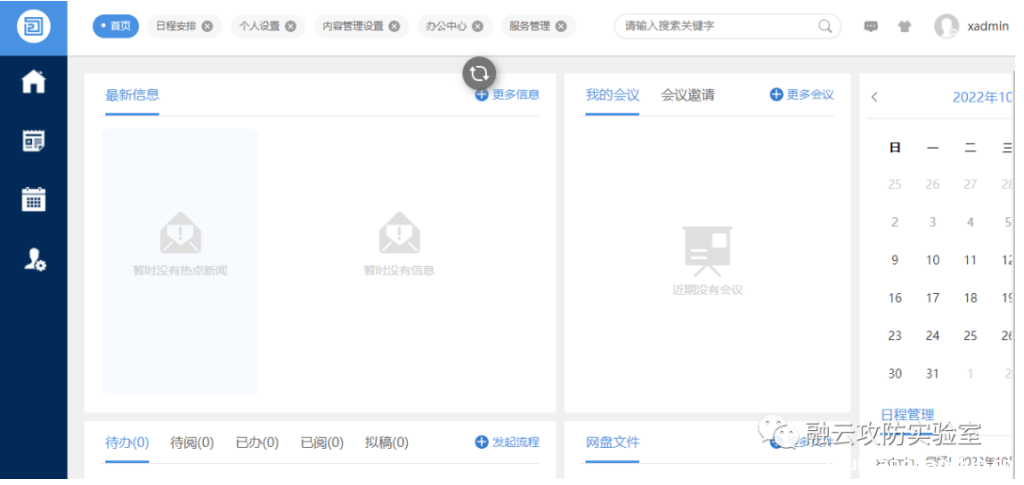Select the 会议邀请 tab
Viewport: 1024px width, 485px height.
click(688, 95)
